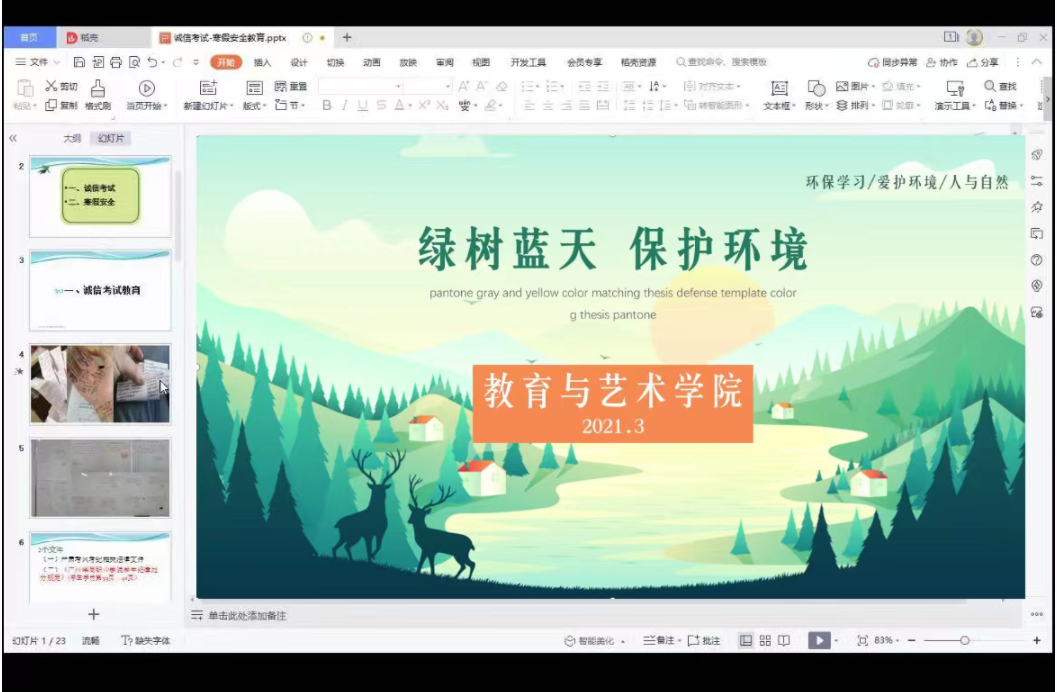1057x692 pixels.
Task: Click the print icon in quick access toolbar
Action: [x=116, y=62]
